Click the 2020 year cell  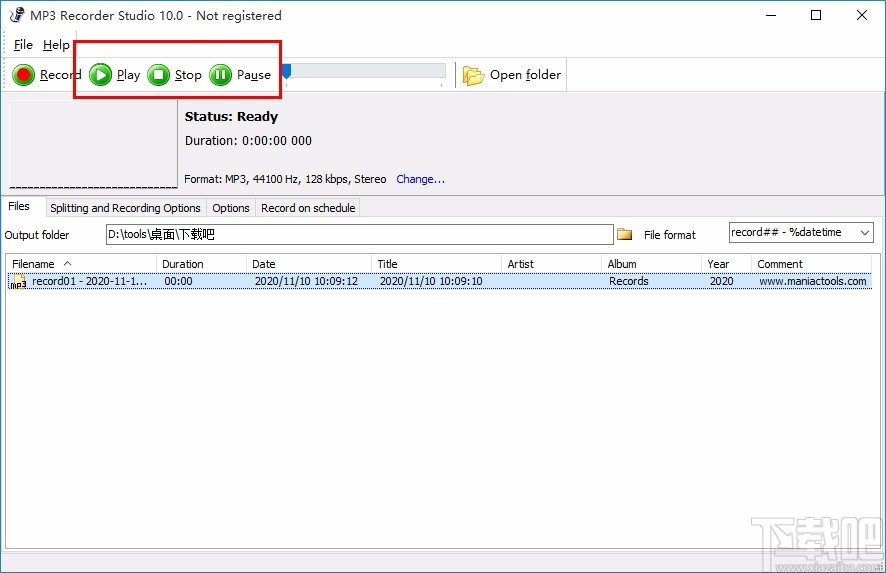click(x=722, y=281)
